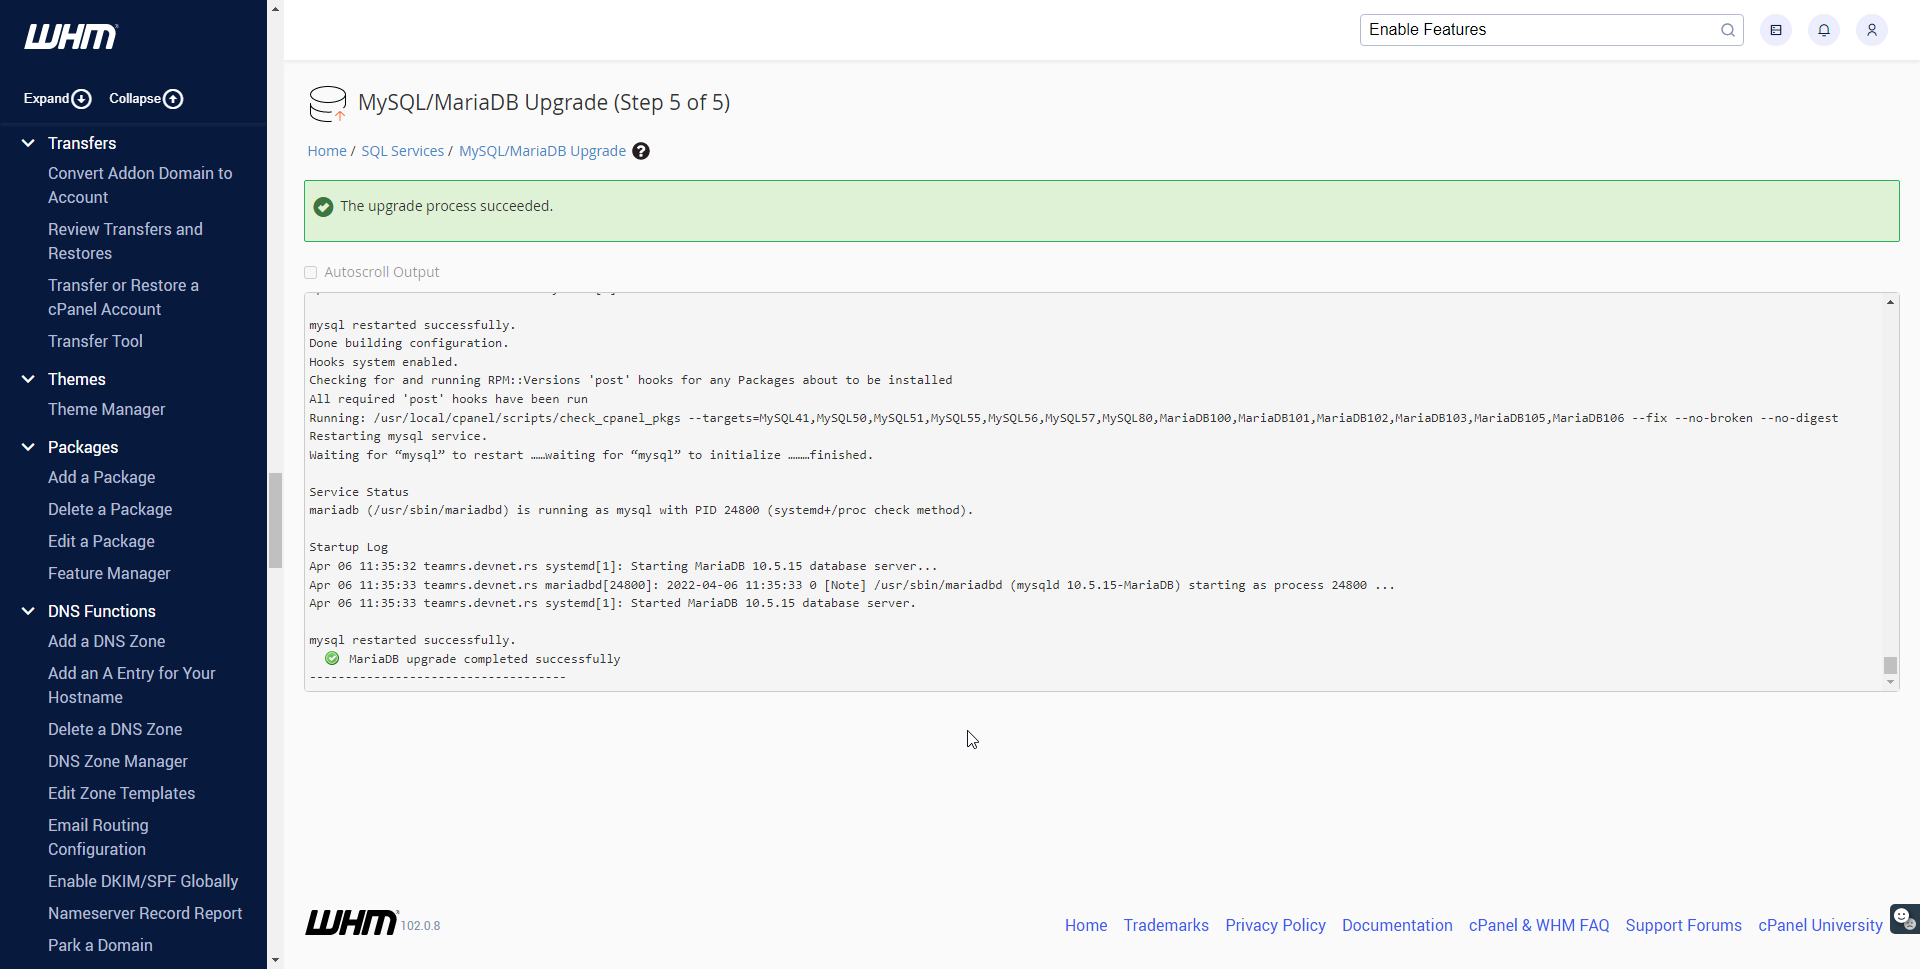1920x969 pixels.
Task: Open the feedback chat icon at bottom right
Action: (1904, 918)
